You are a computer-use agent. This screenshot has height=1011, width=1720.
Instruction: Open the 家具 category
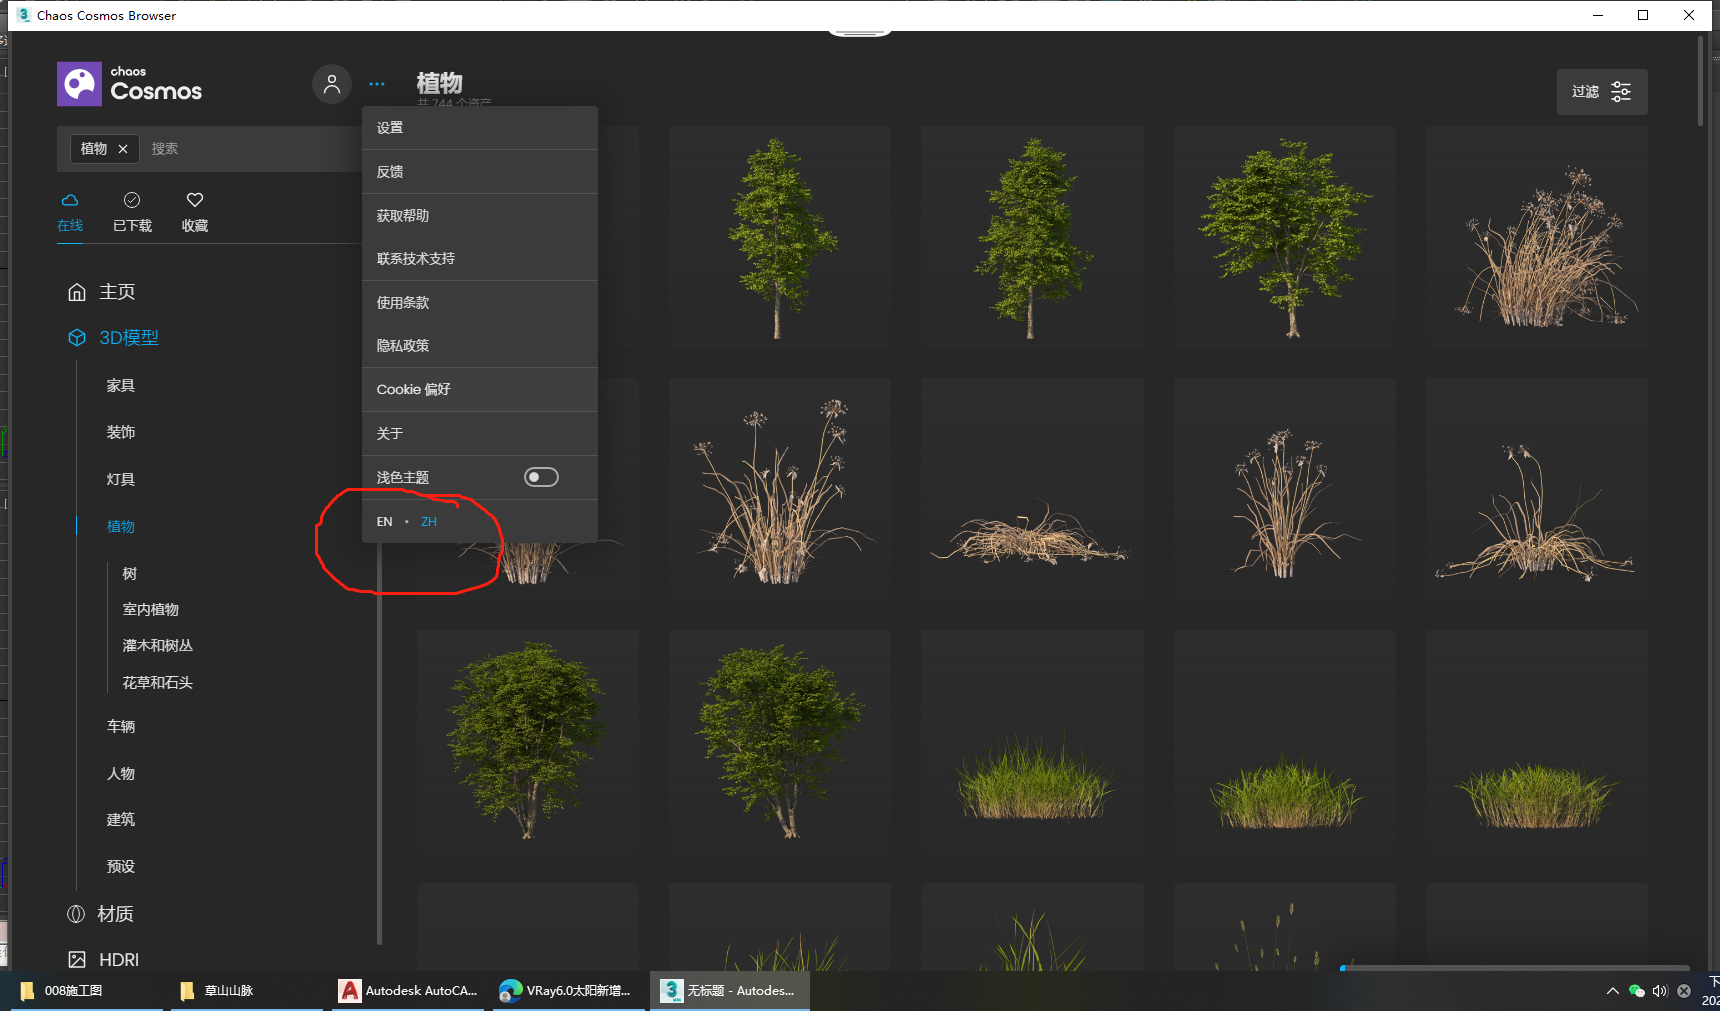pyautogui.click(x=121, y=386)
